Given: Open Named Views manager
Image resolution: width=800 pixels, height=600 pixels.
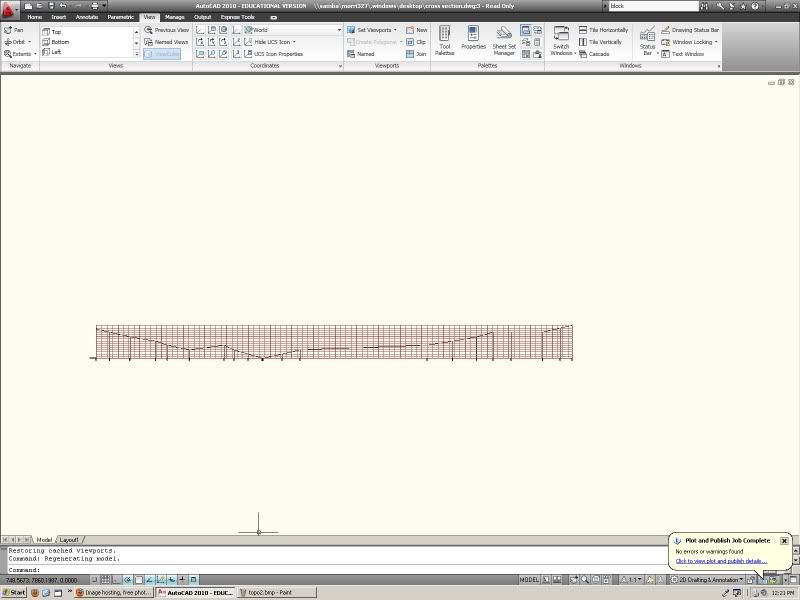Looking at the screenshot, I should click(166, 42).
